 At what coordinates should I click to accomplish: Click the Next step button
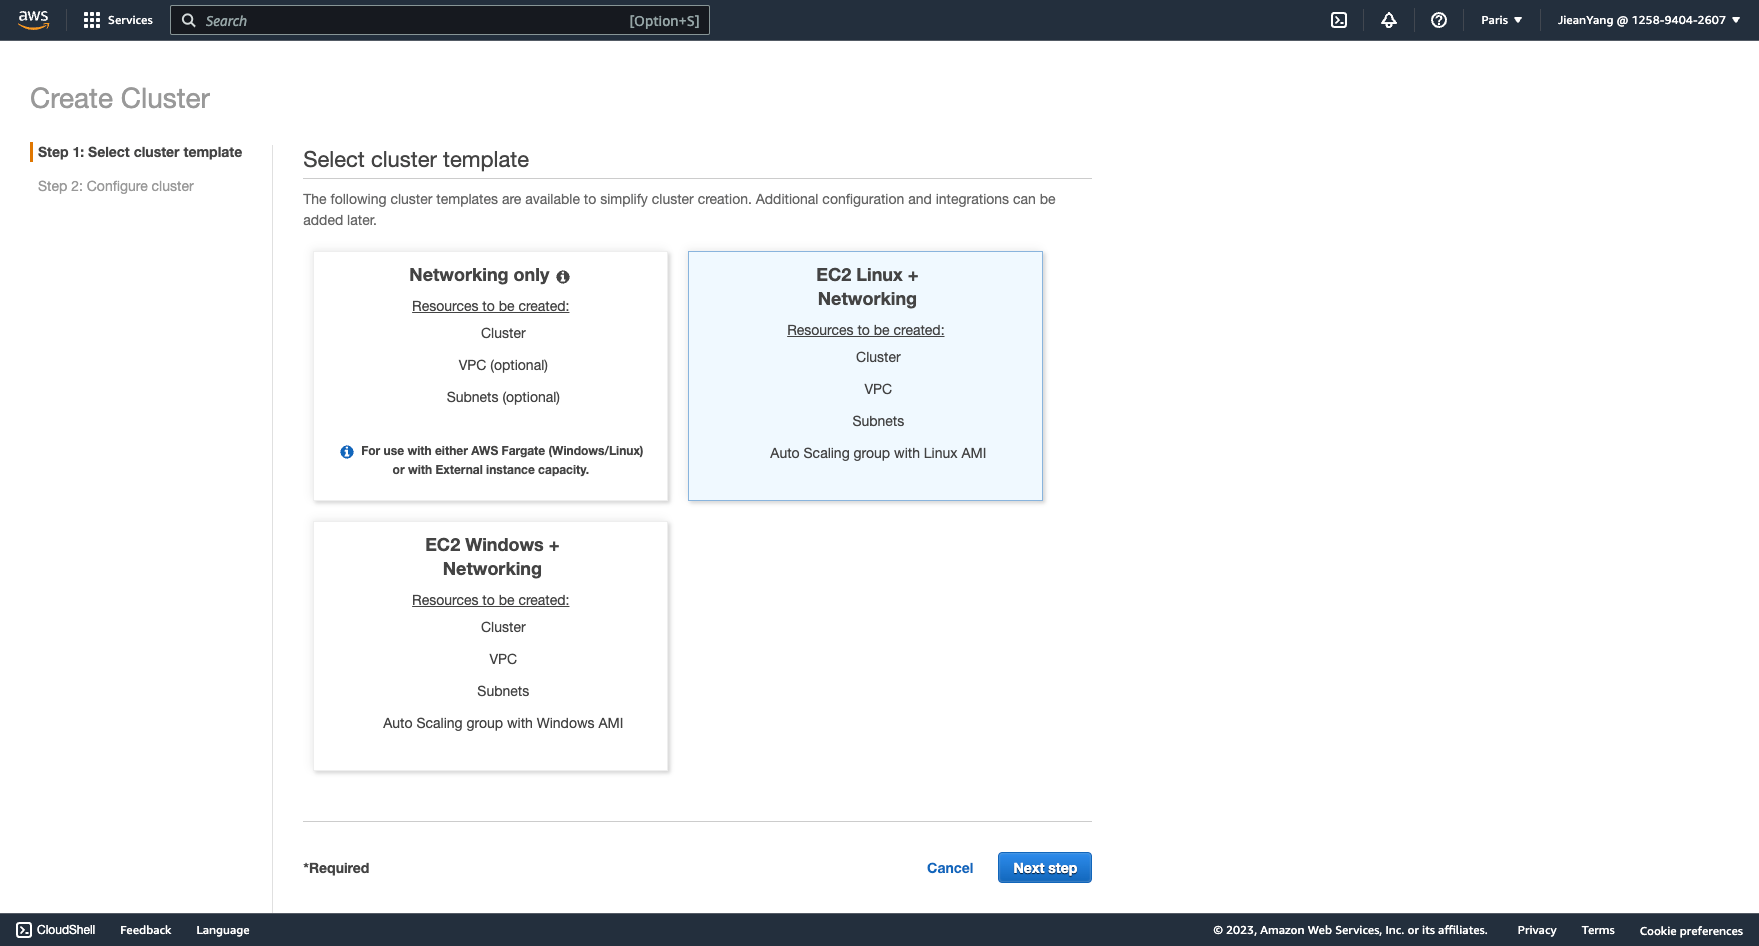point(1045,868)
